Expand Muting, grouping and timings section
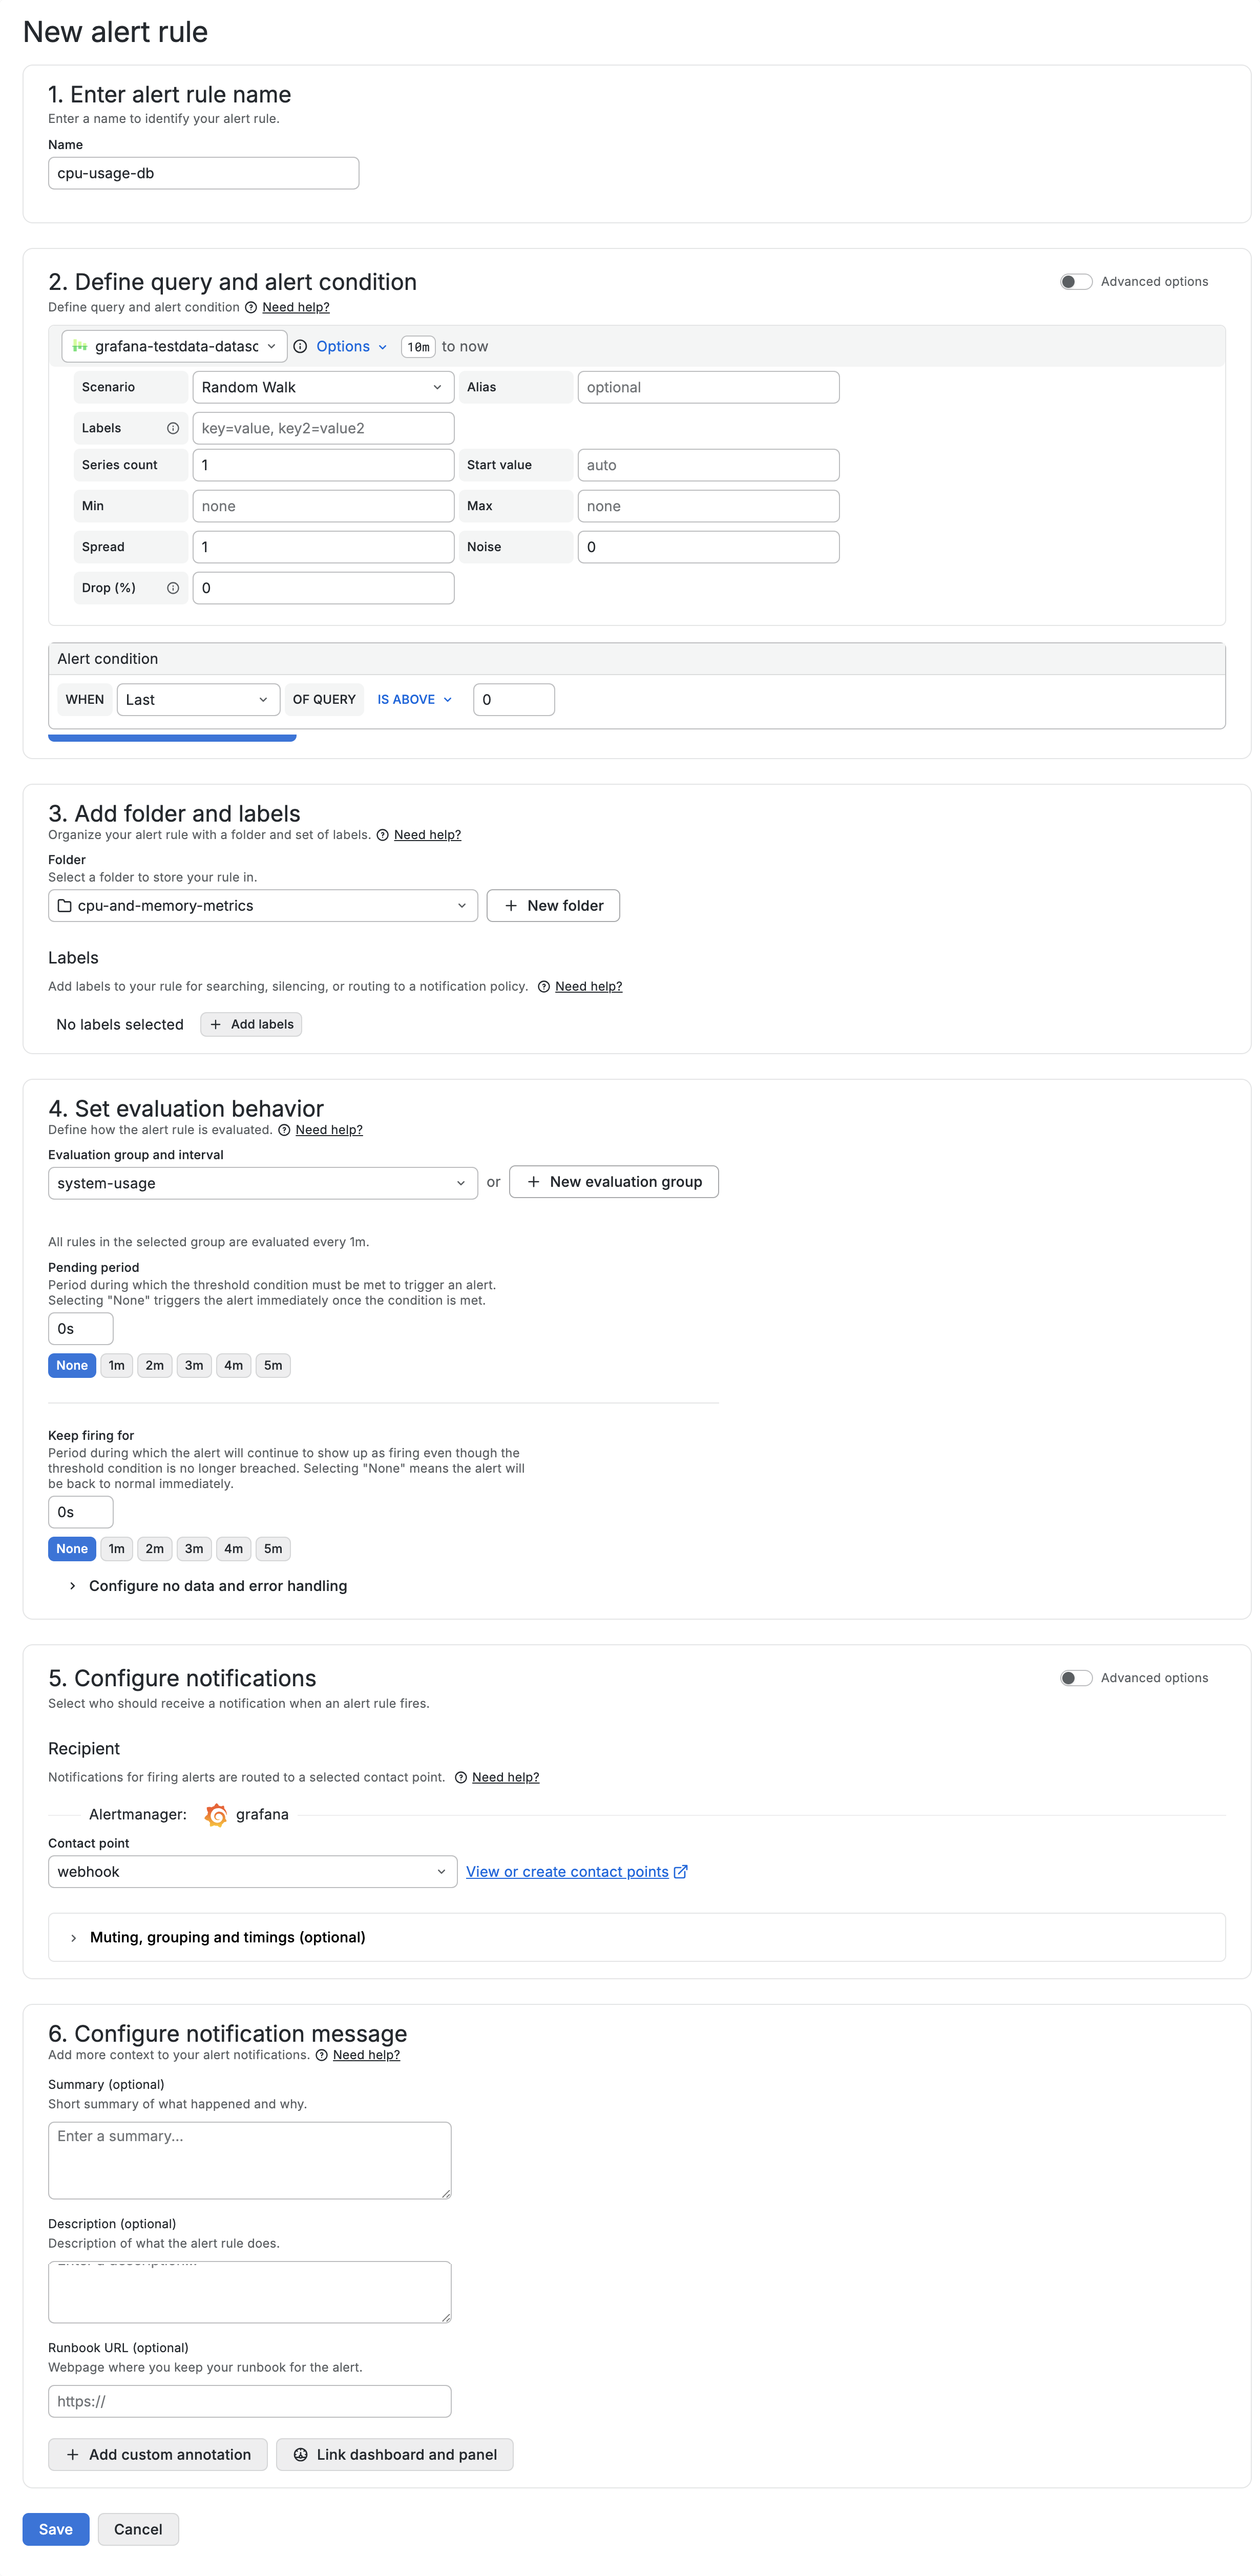1260x2576 pixels. [227, 1938]
